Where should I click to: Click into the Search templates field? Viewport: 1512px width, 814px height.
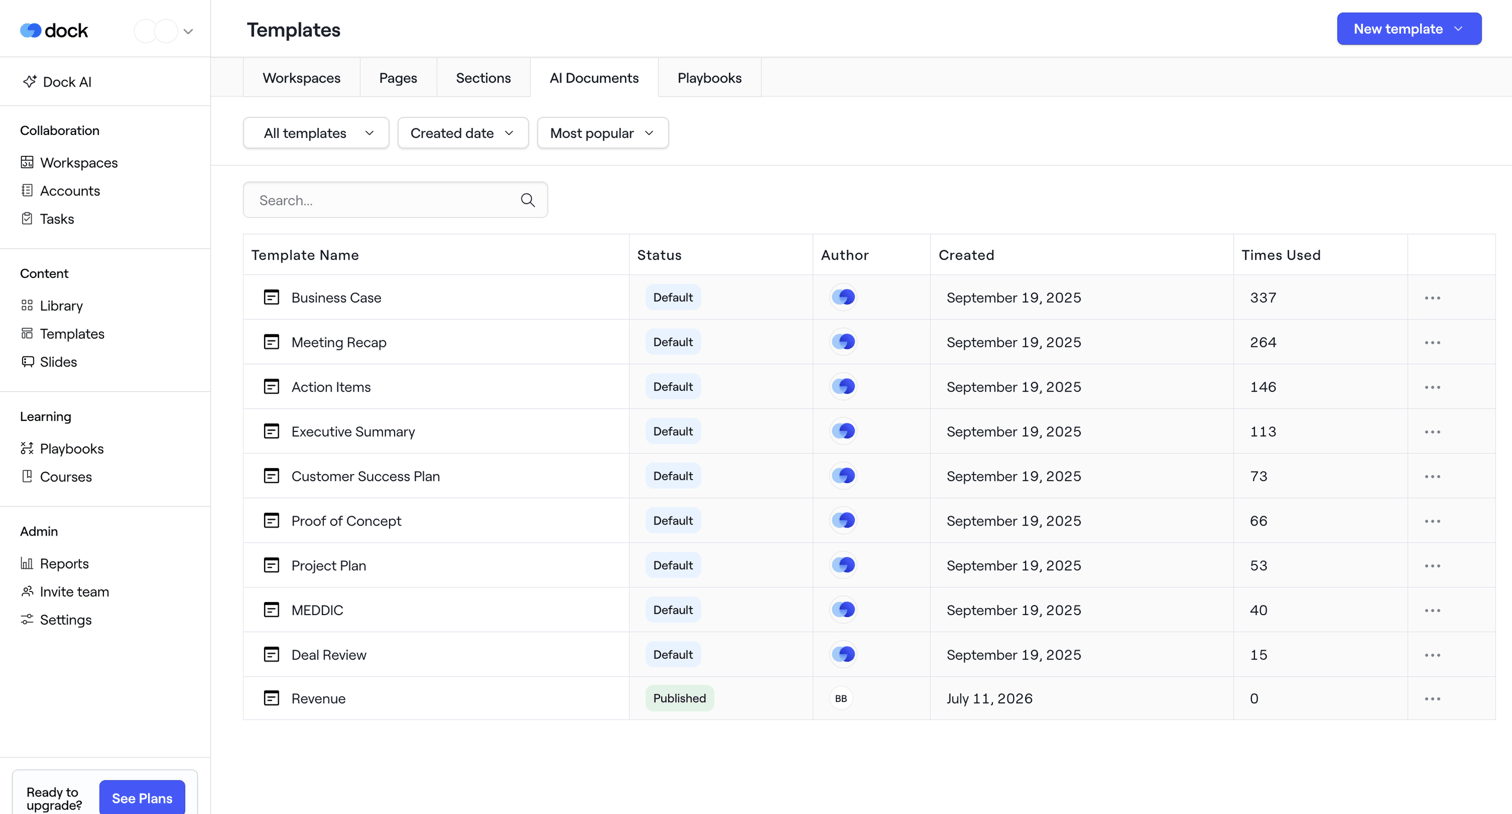coord(395,200)
